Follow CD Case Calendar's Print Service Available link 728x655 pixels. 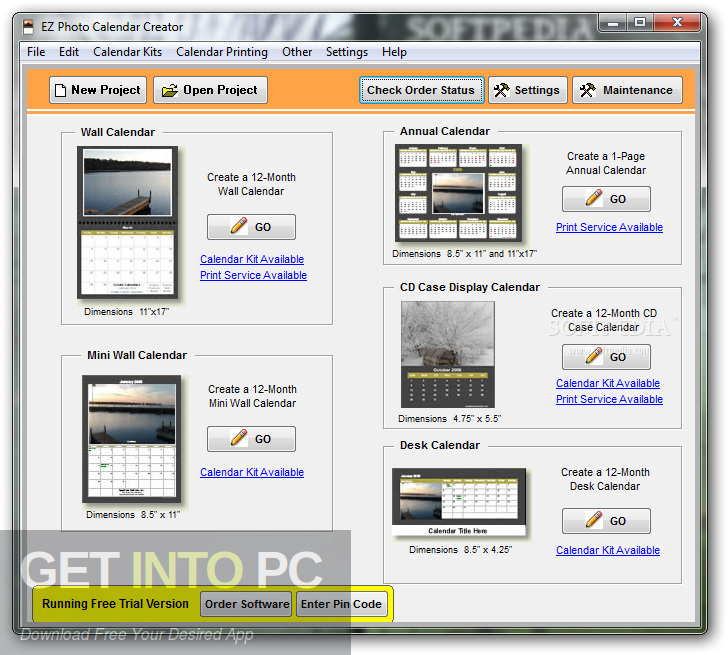pyautogui.click(x=610, y=399)
